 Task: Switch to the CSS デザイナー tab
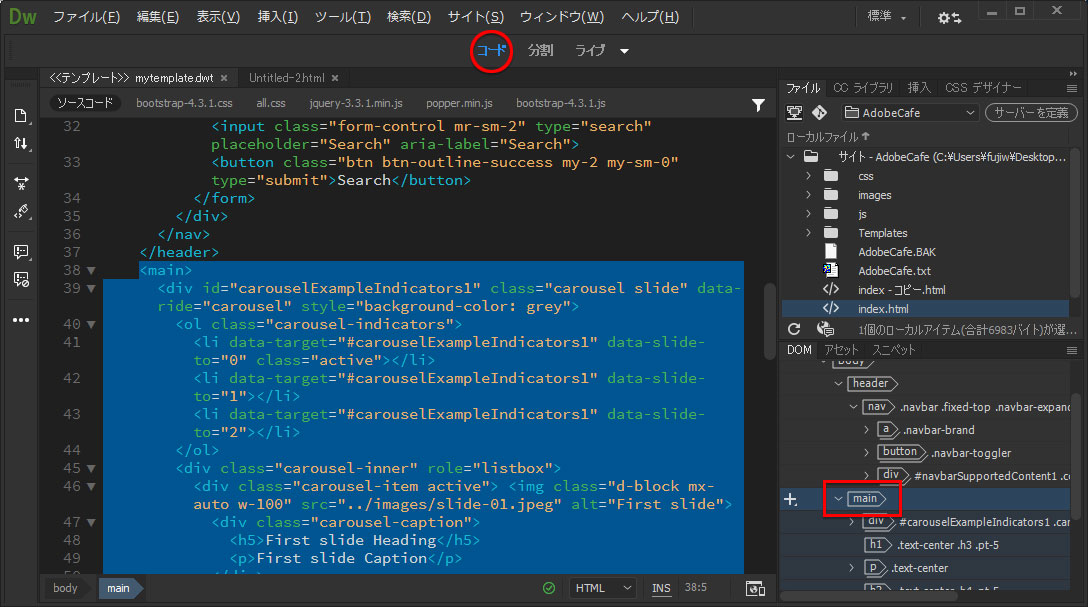coord(984,88)
